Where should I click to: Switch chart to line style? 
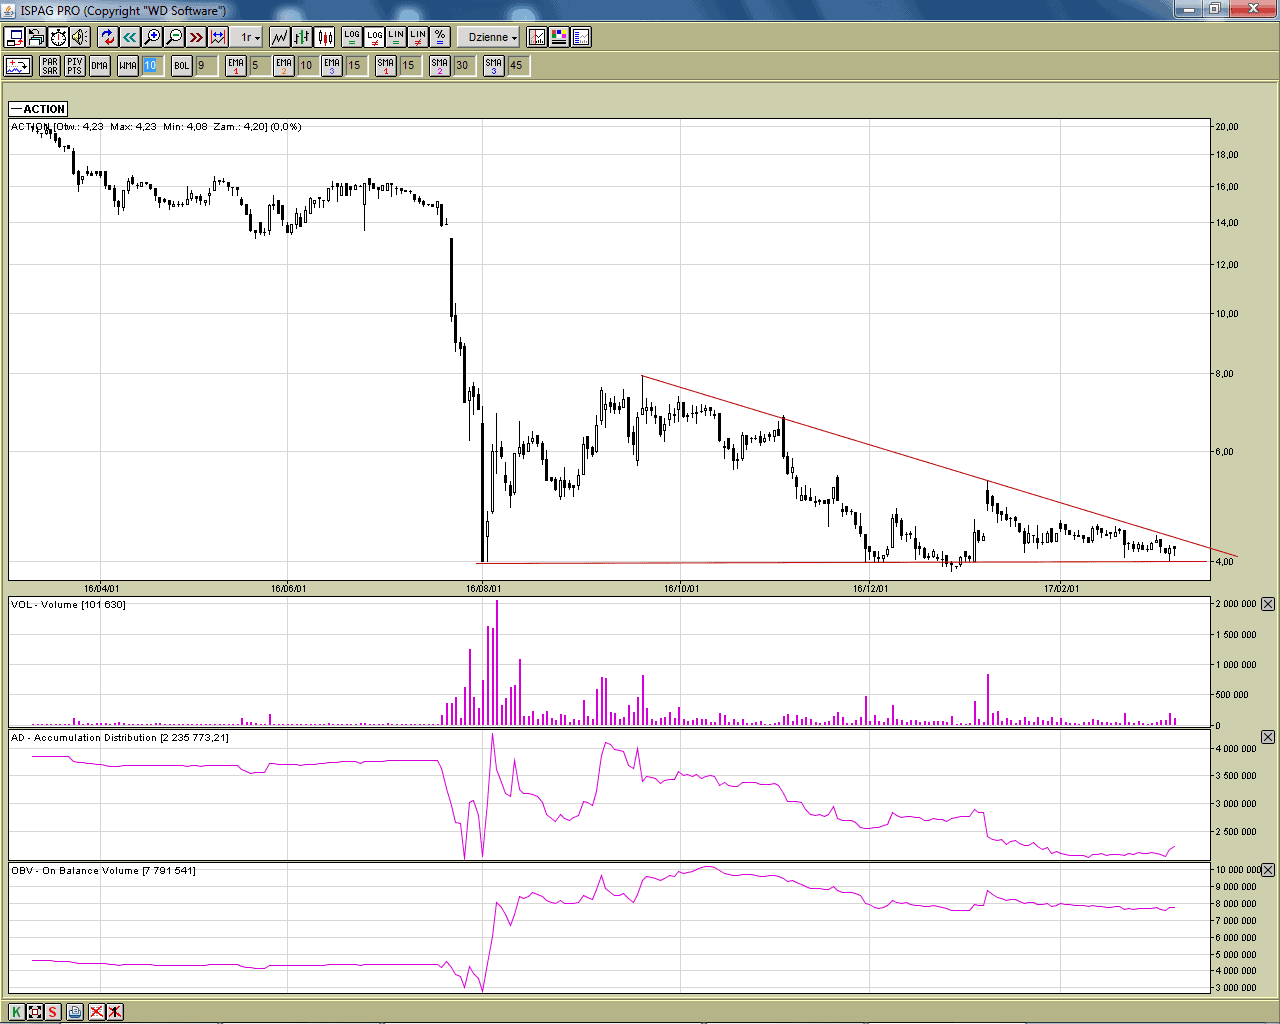[279, 37]
